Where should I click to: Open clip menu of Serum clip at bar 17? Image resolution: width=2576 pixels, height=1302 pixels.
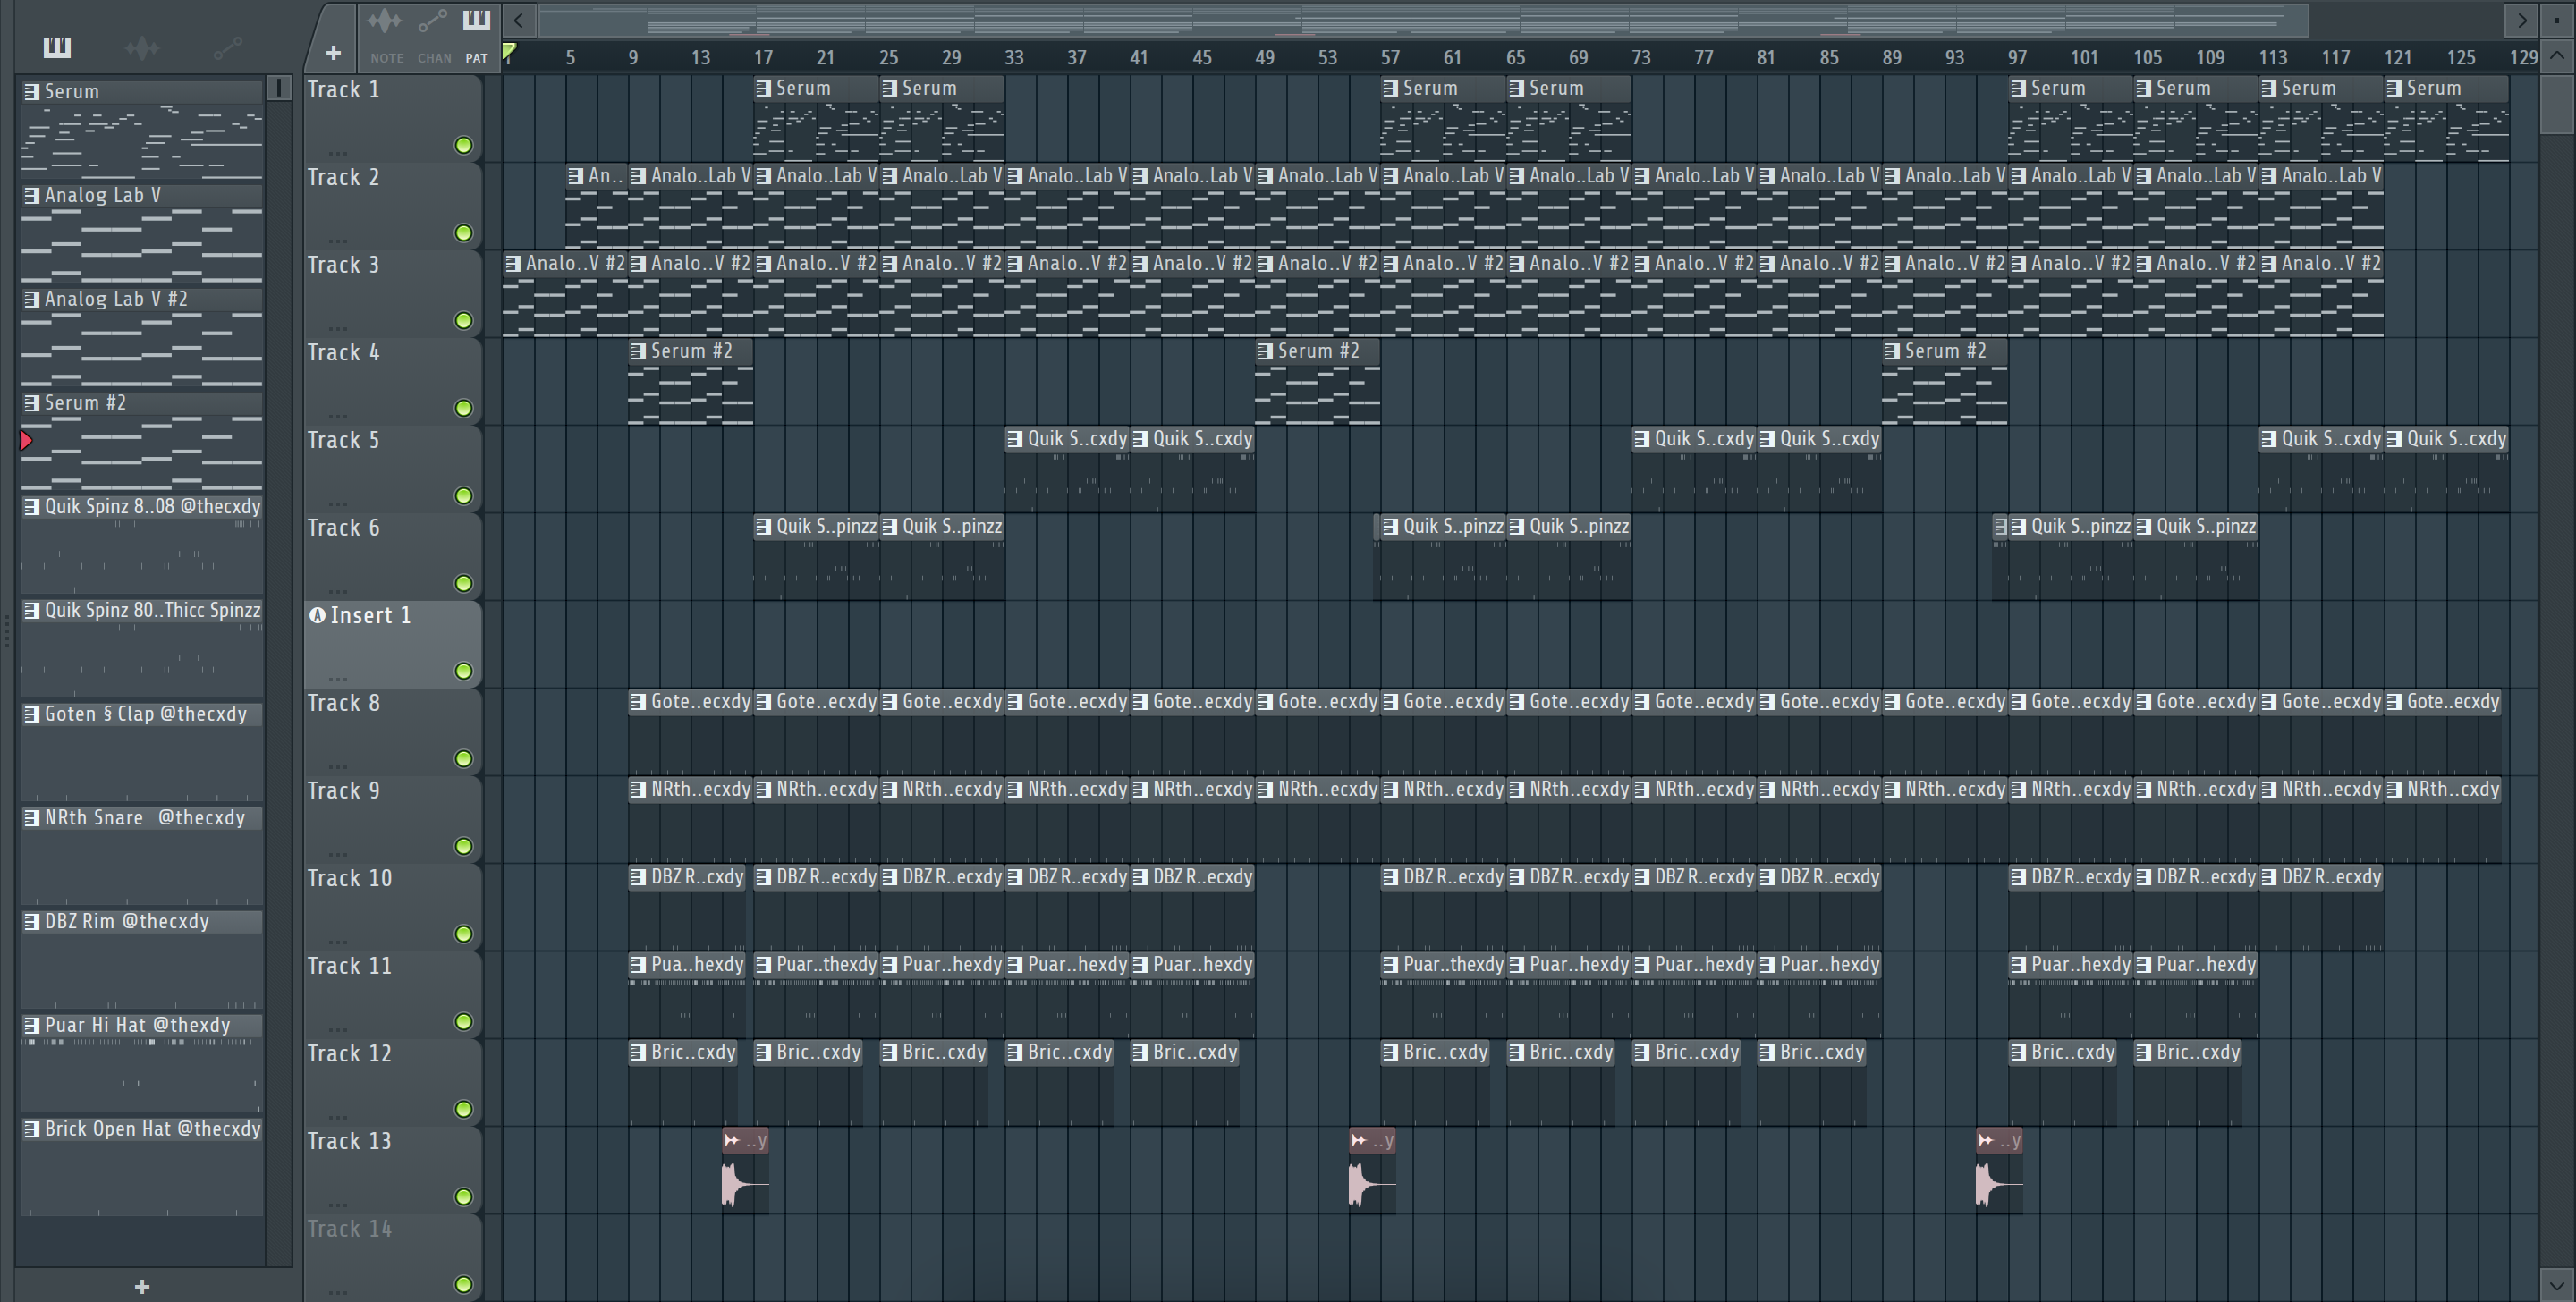[764, 88]
